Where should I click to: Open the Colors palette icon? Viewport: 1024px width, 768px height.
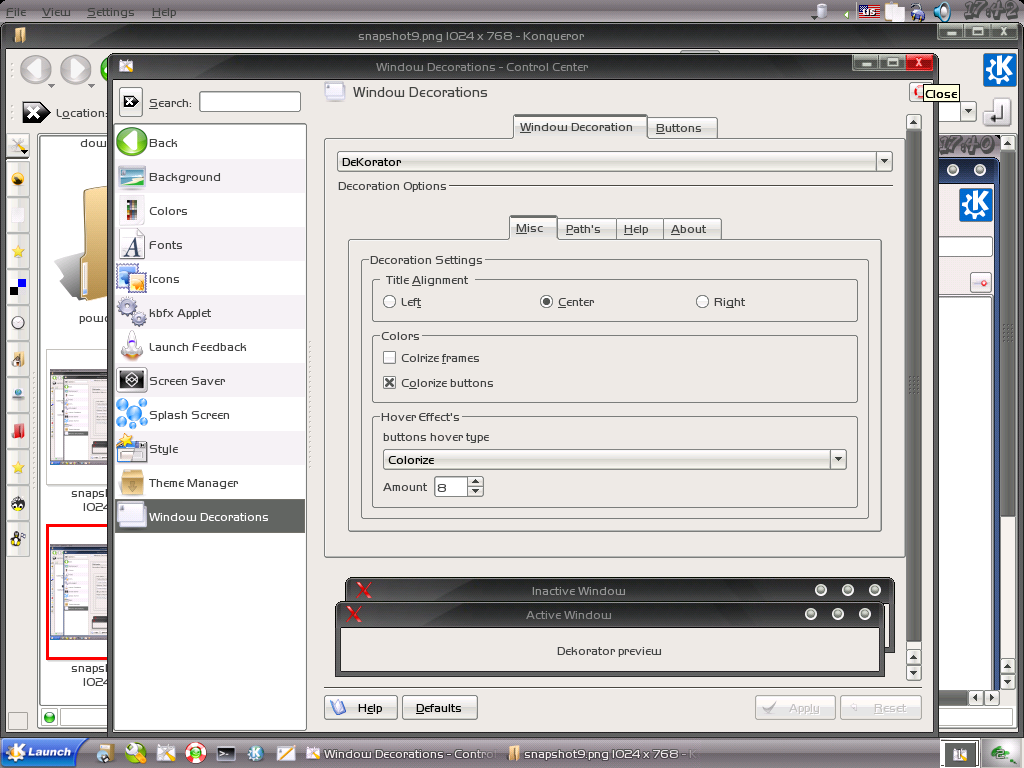click(131, 211)
